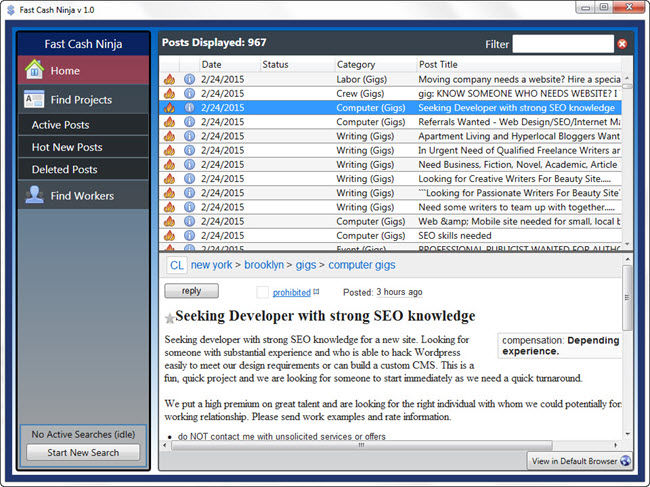Open Hot New Posts in the sidebar

[67, 147]
